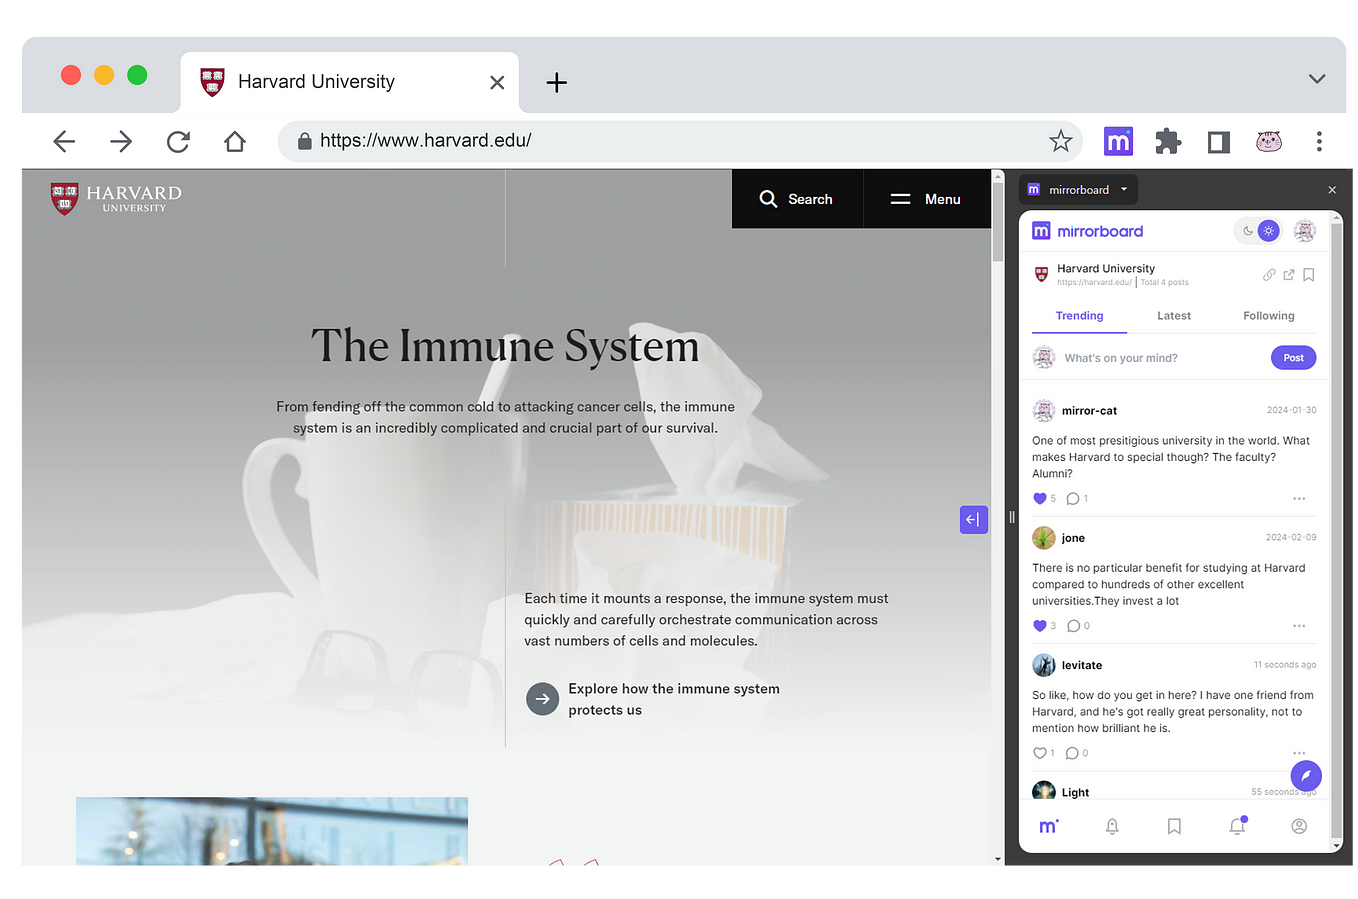Viewport: 1358px width, 899px height.
Task: Click the Post button
Action: [x=1293, y=358]
